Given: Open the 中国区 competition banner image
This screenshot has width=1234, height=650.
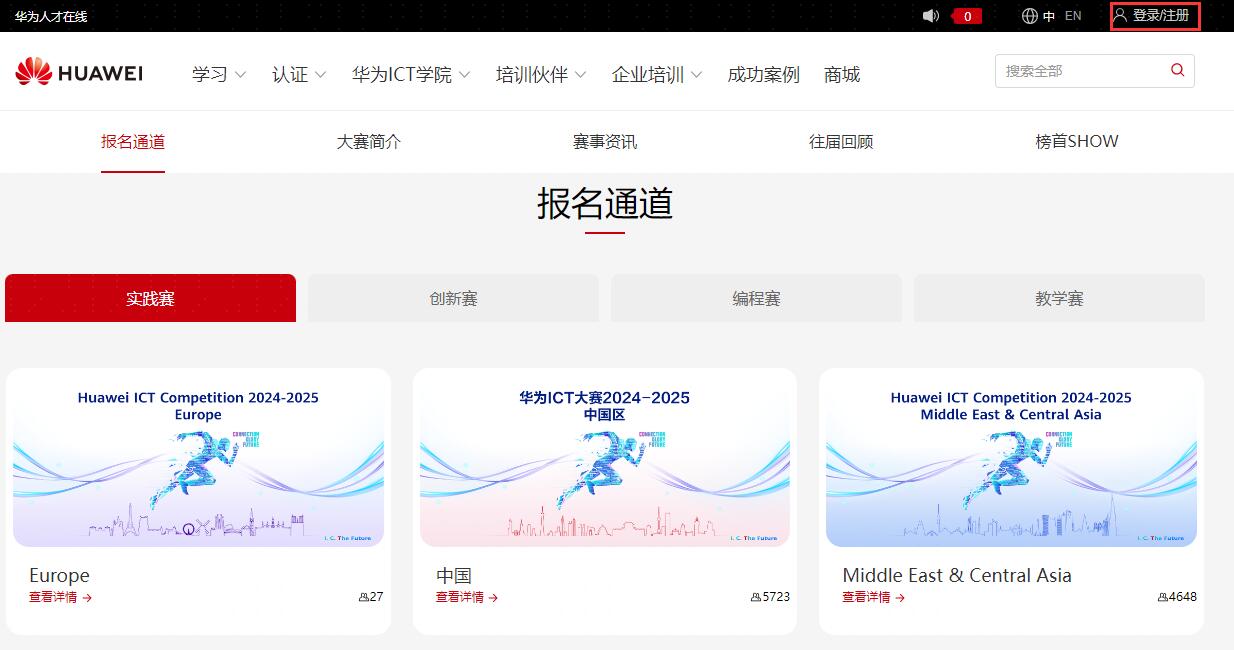Looking at the screenshot, I should (605, 461).
